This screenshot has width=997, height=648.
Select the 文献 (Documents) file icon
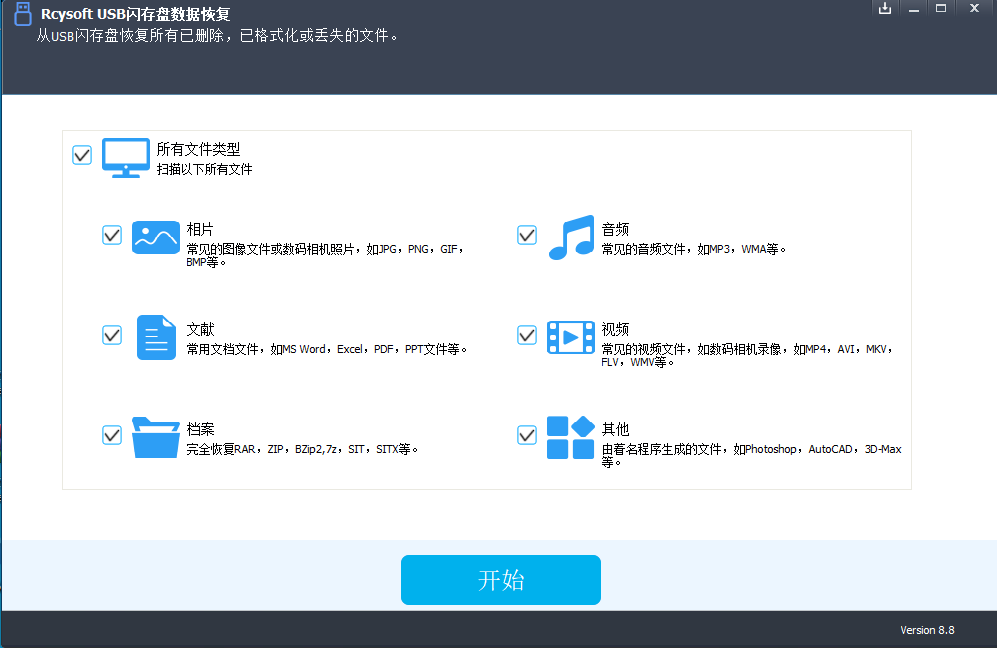coord(156,337)
